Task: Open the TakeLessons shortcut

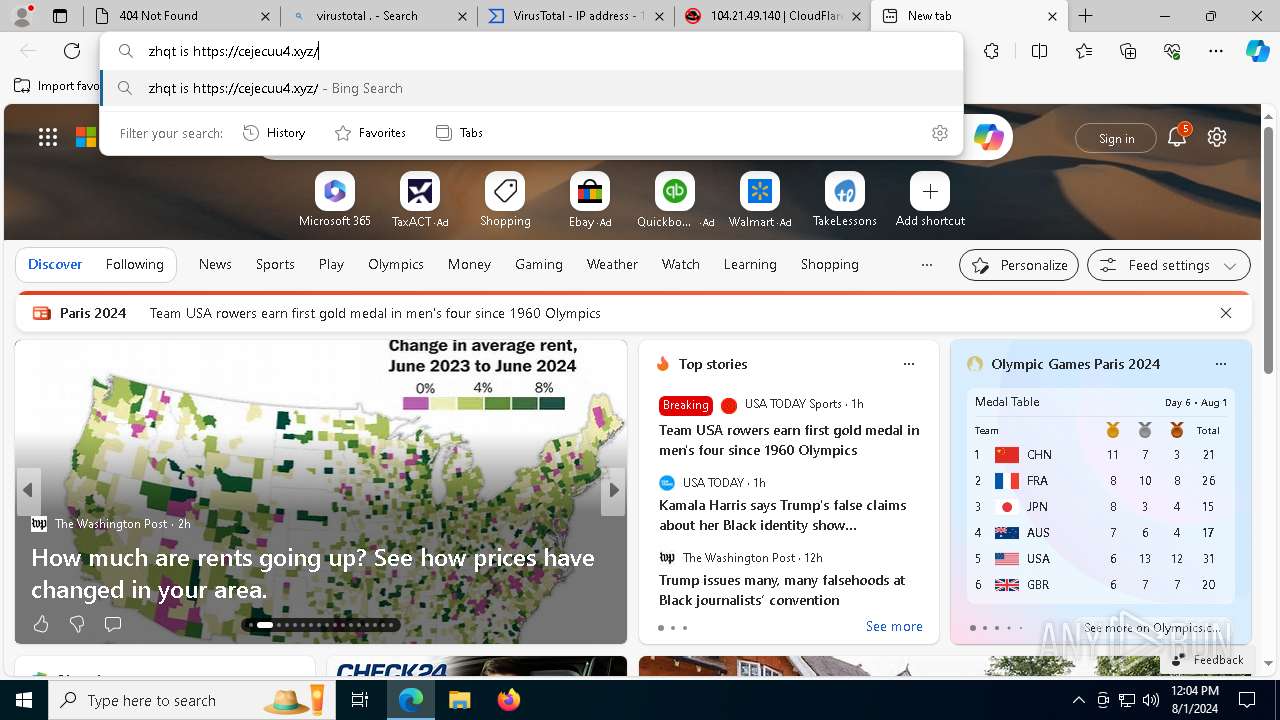Action: point(845,199)
